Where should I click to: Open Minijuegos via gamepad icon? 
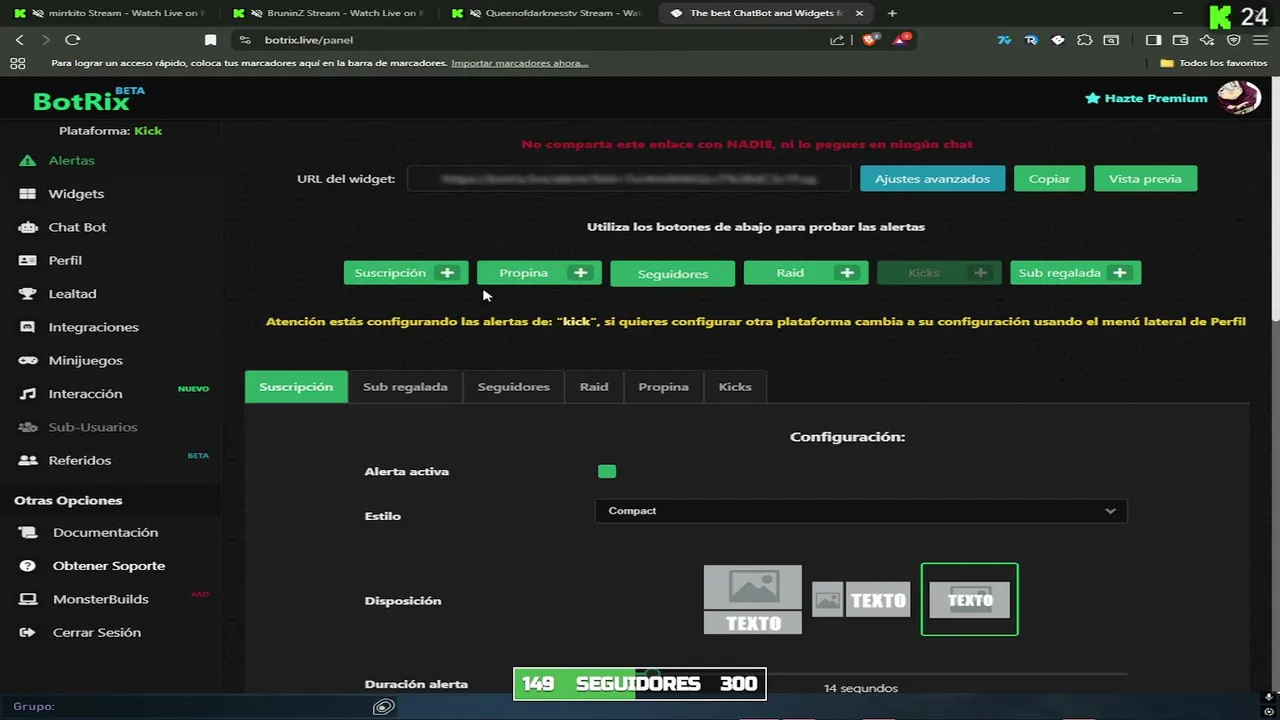[28, 360]
